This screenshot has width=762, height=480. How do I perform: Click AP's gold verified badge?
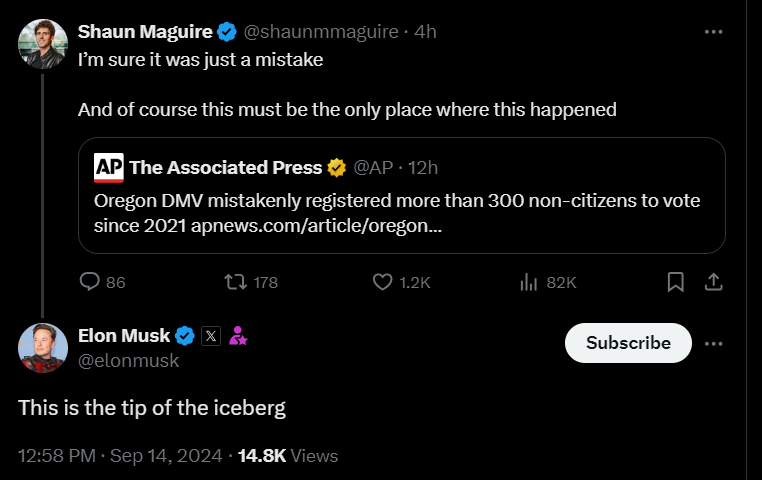[338, 167]
